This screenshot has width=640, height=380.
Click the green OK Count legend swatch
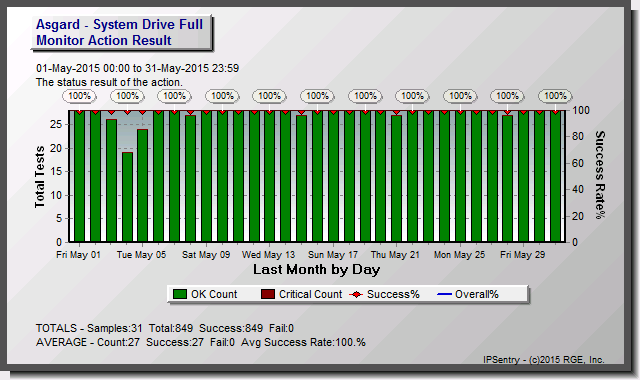[x=180, y=294]
